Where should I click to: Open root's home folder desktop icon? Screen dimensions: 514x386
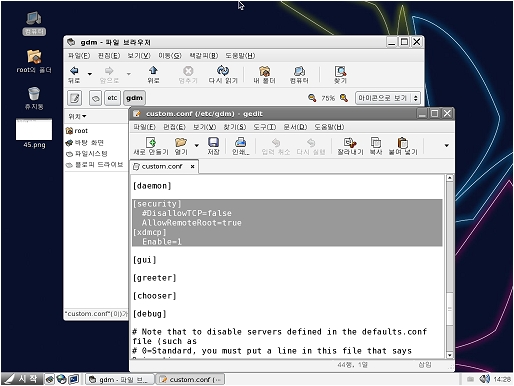[34, 61]
